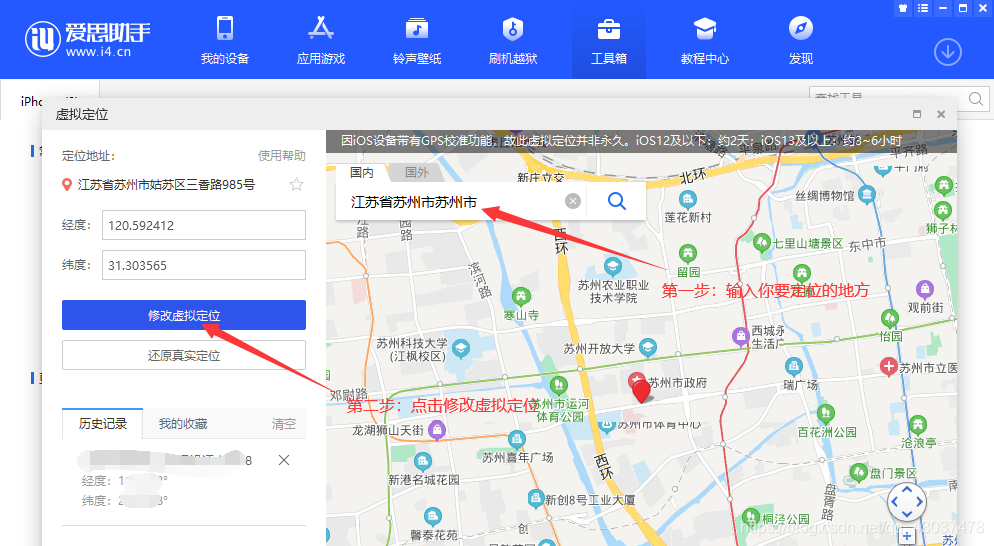Click the 还原真实定位 button
994x546 pixels.
pyautogui.click(x=184, y=355)
